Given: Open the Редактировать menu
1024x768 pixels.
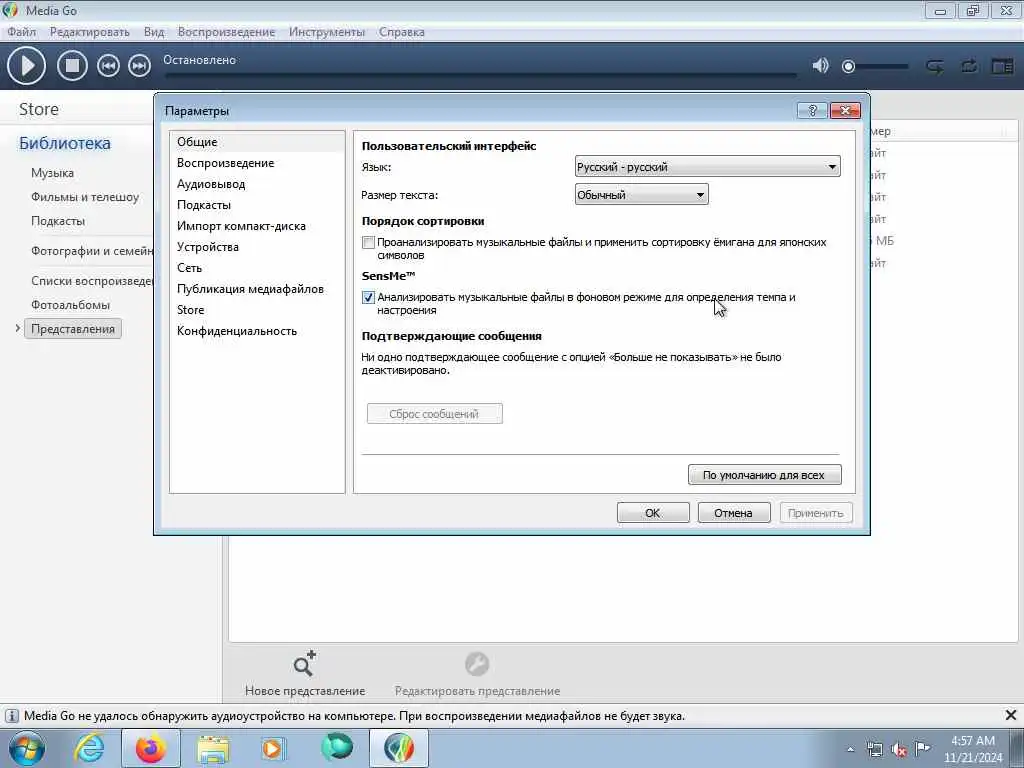Looking at the screenshot, I should pyautogui.click(x=89, y=32).
